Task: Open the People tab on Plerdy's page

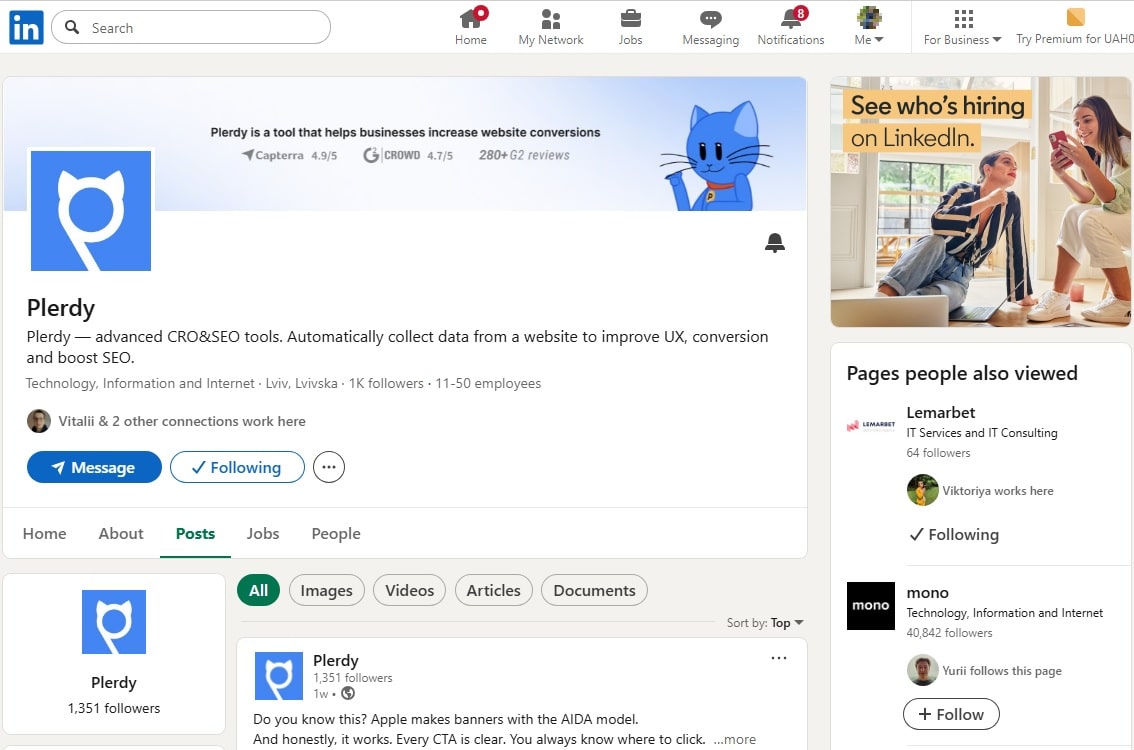Action: [x=335, y=533]
